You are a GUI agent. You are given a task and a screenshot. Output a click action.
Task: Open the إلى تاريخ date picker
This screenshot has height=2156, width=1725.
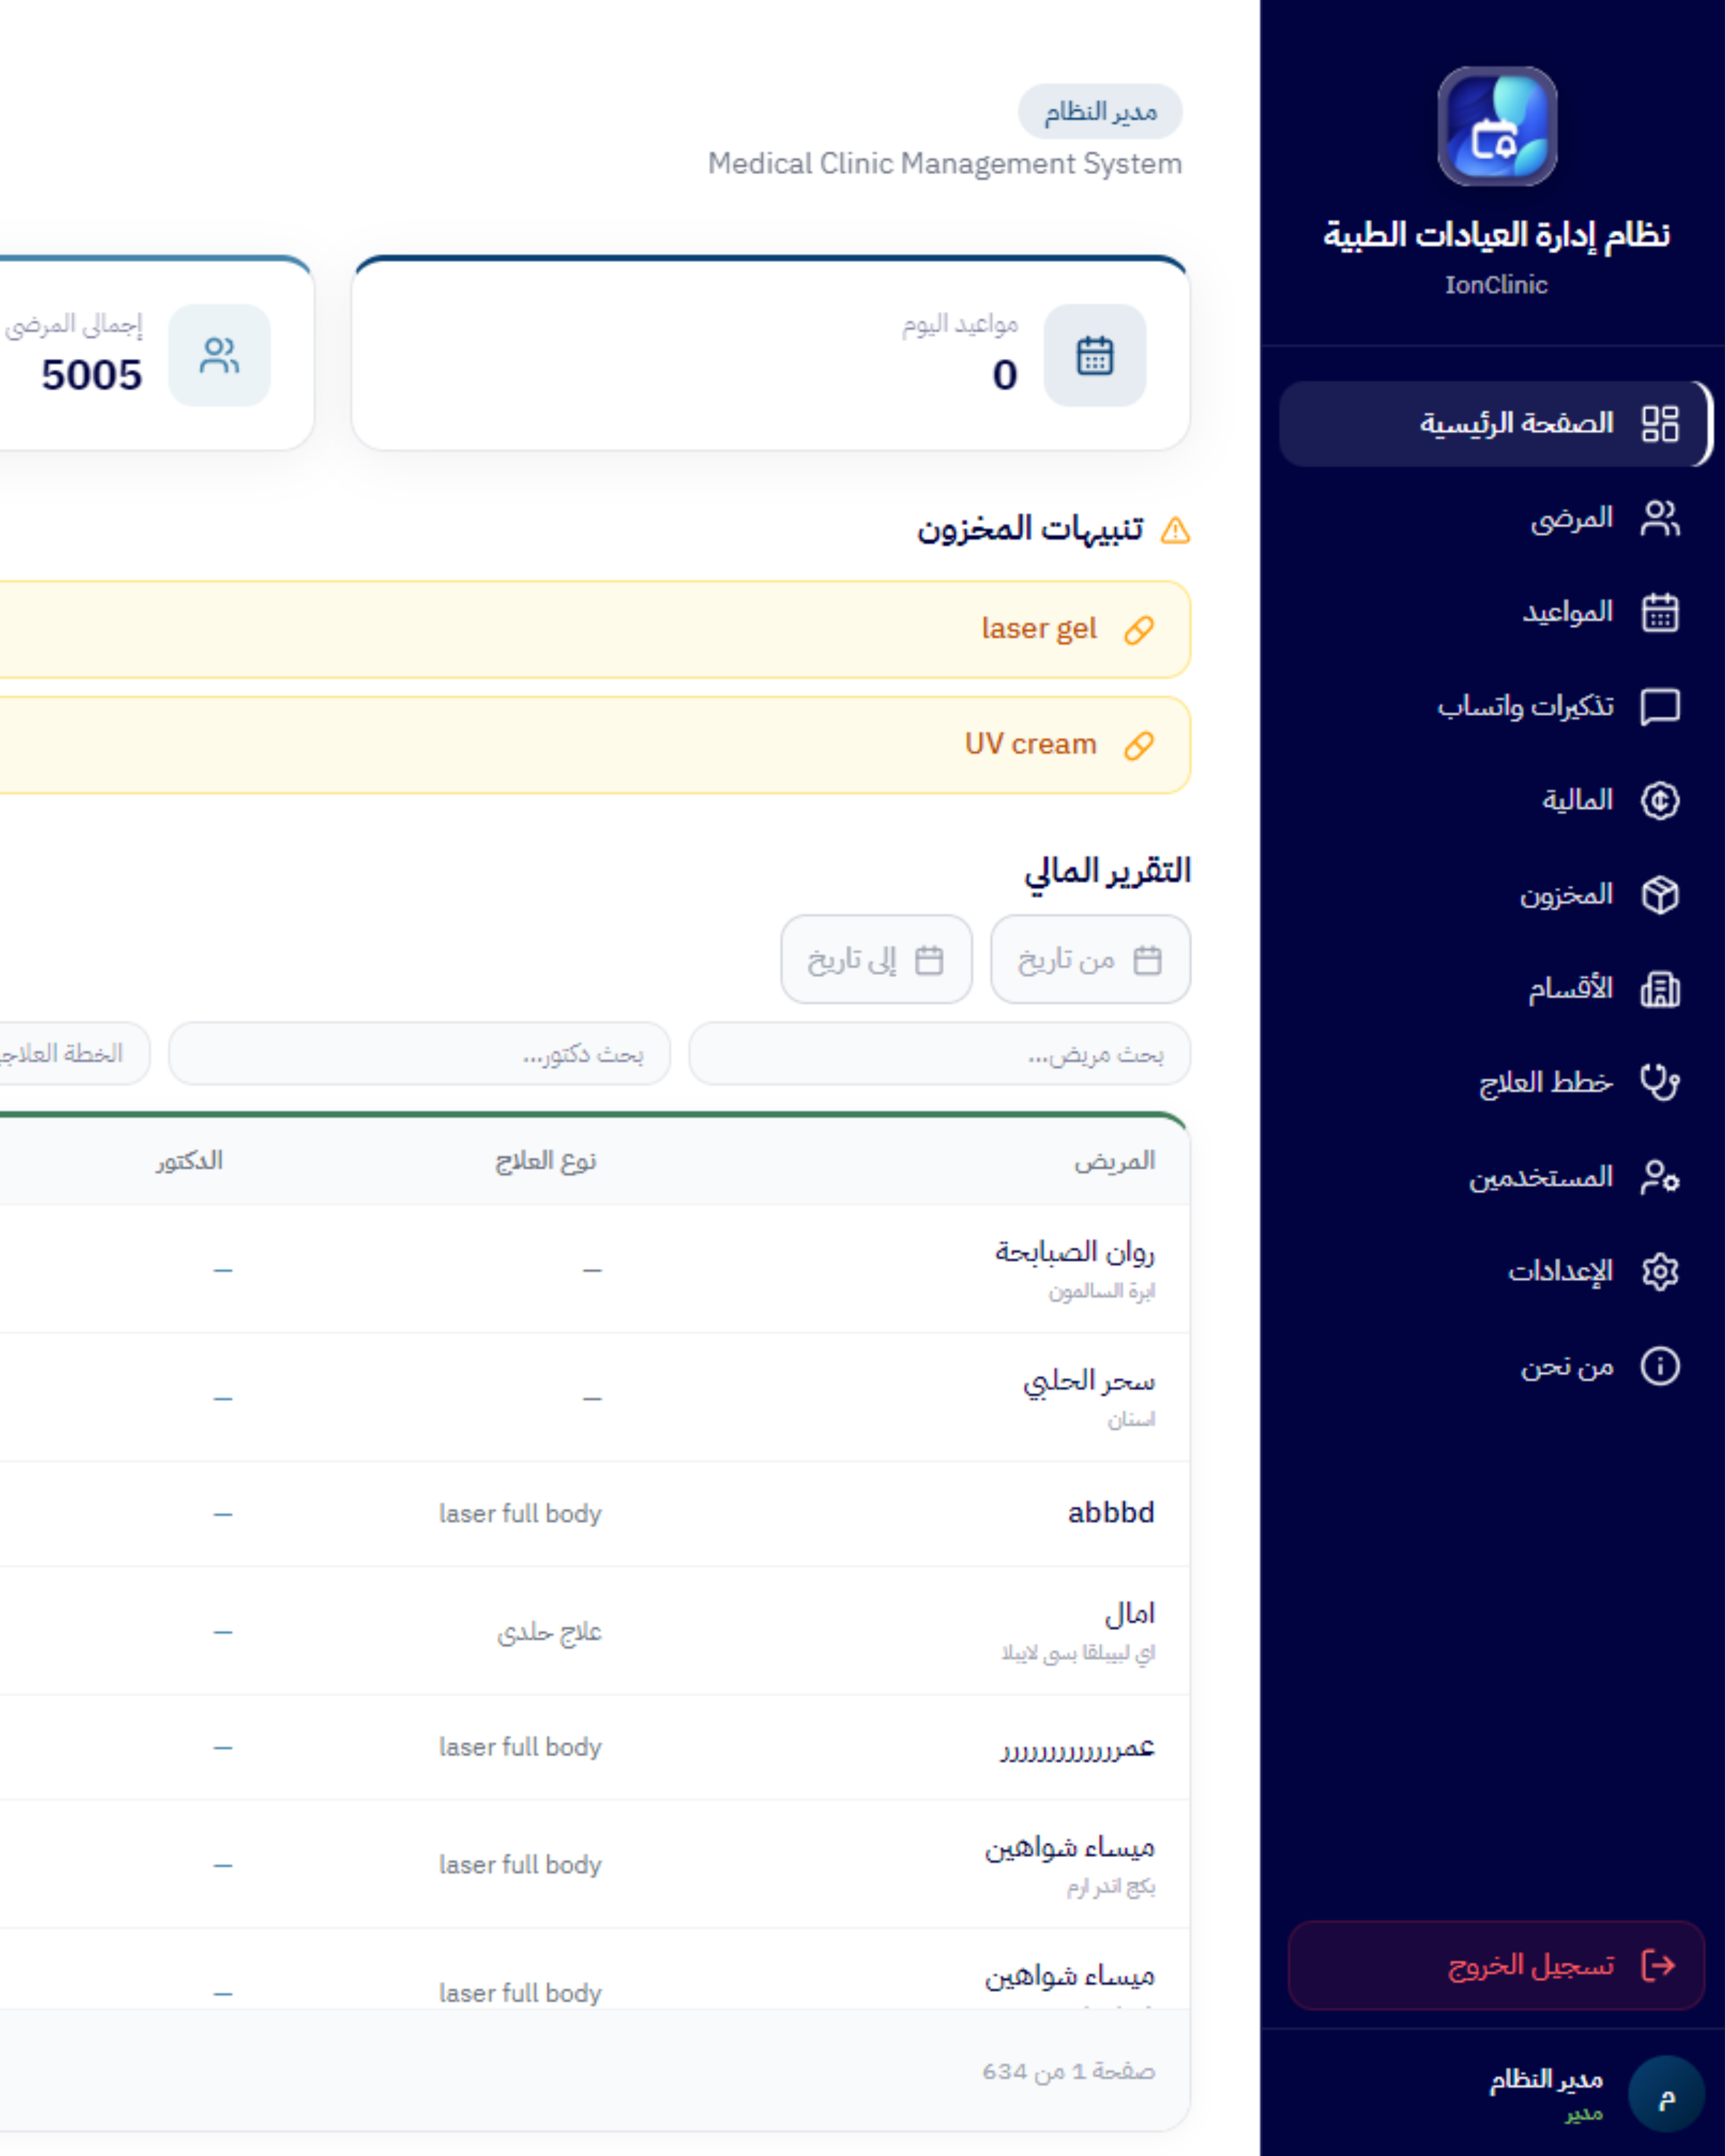click(x=876, y=959)
